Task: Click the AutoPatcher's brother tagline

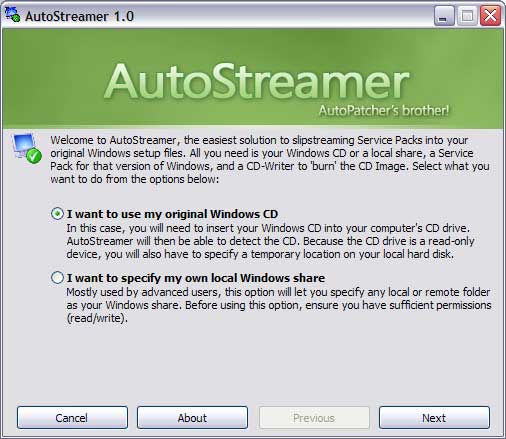Action: (x=384, y=110)
